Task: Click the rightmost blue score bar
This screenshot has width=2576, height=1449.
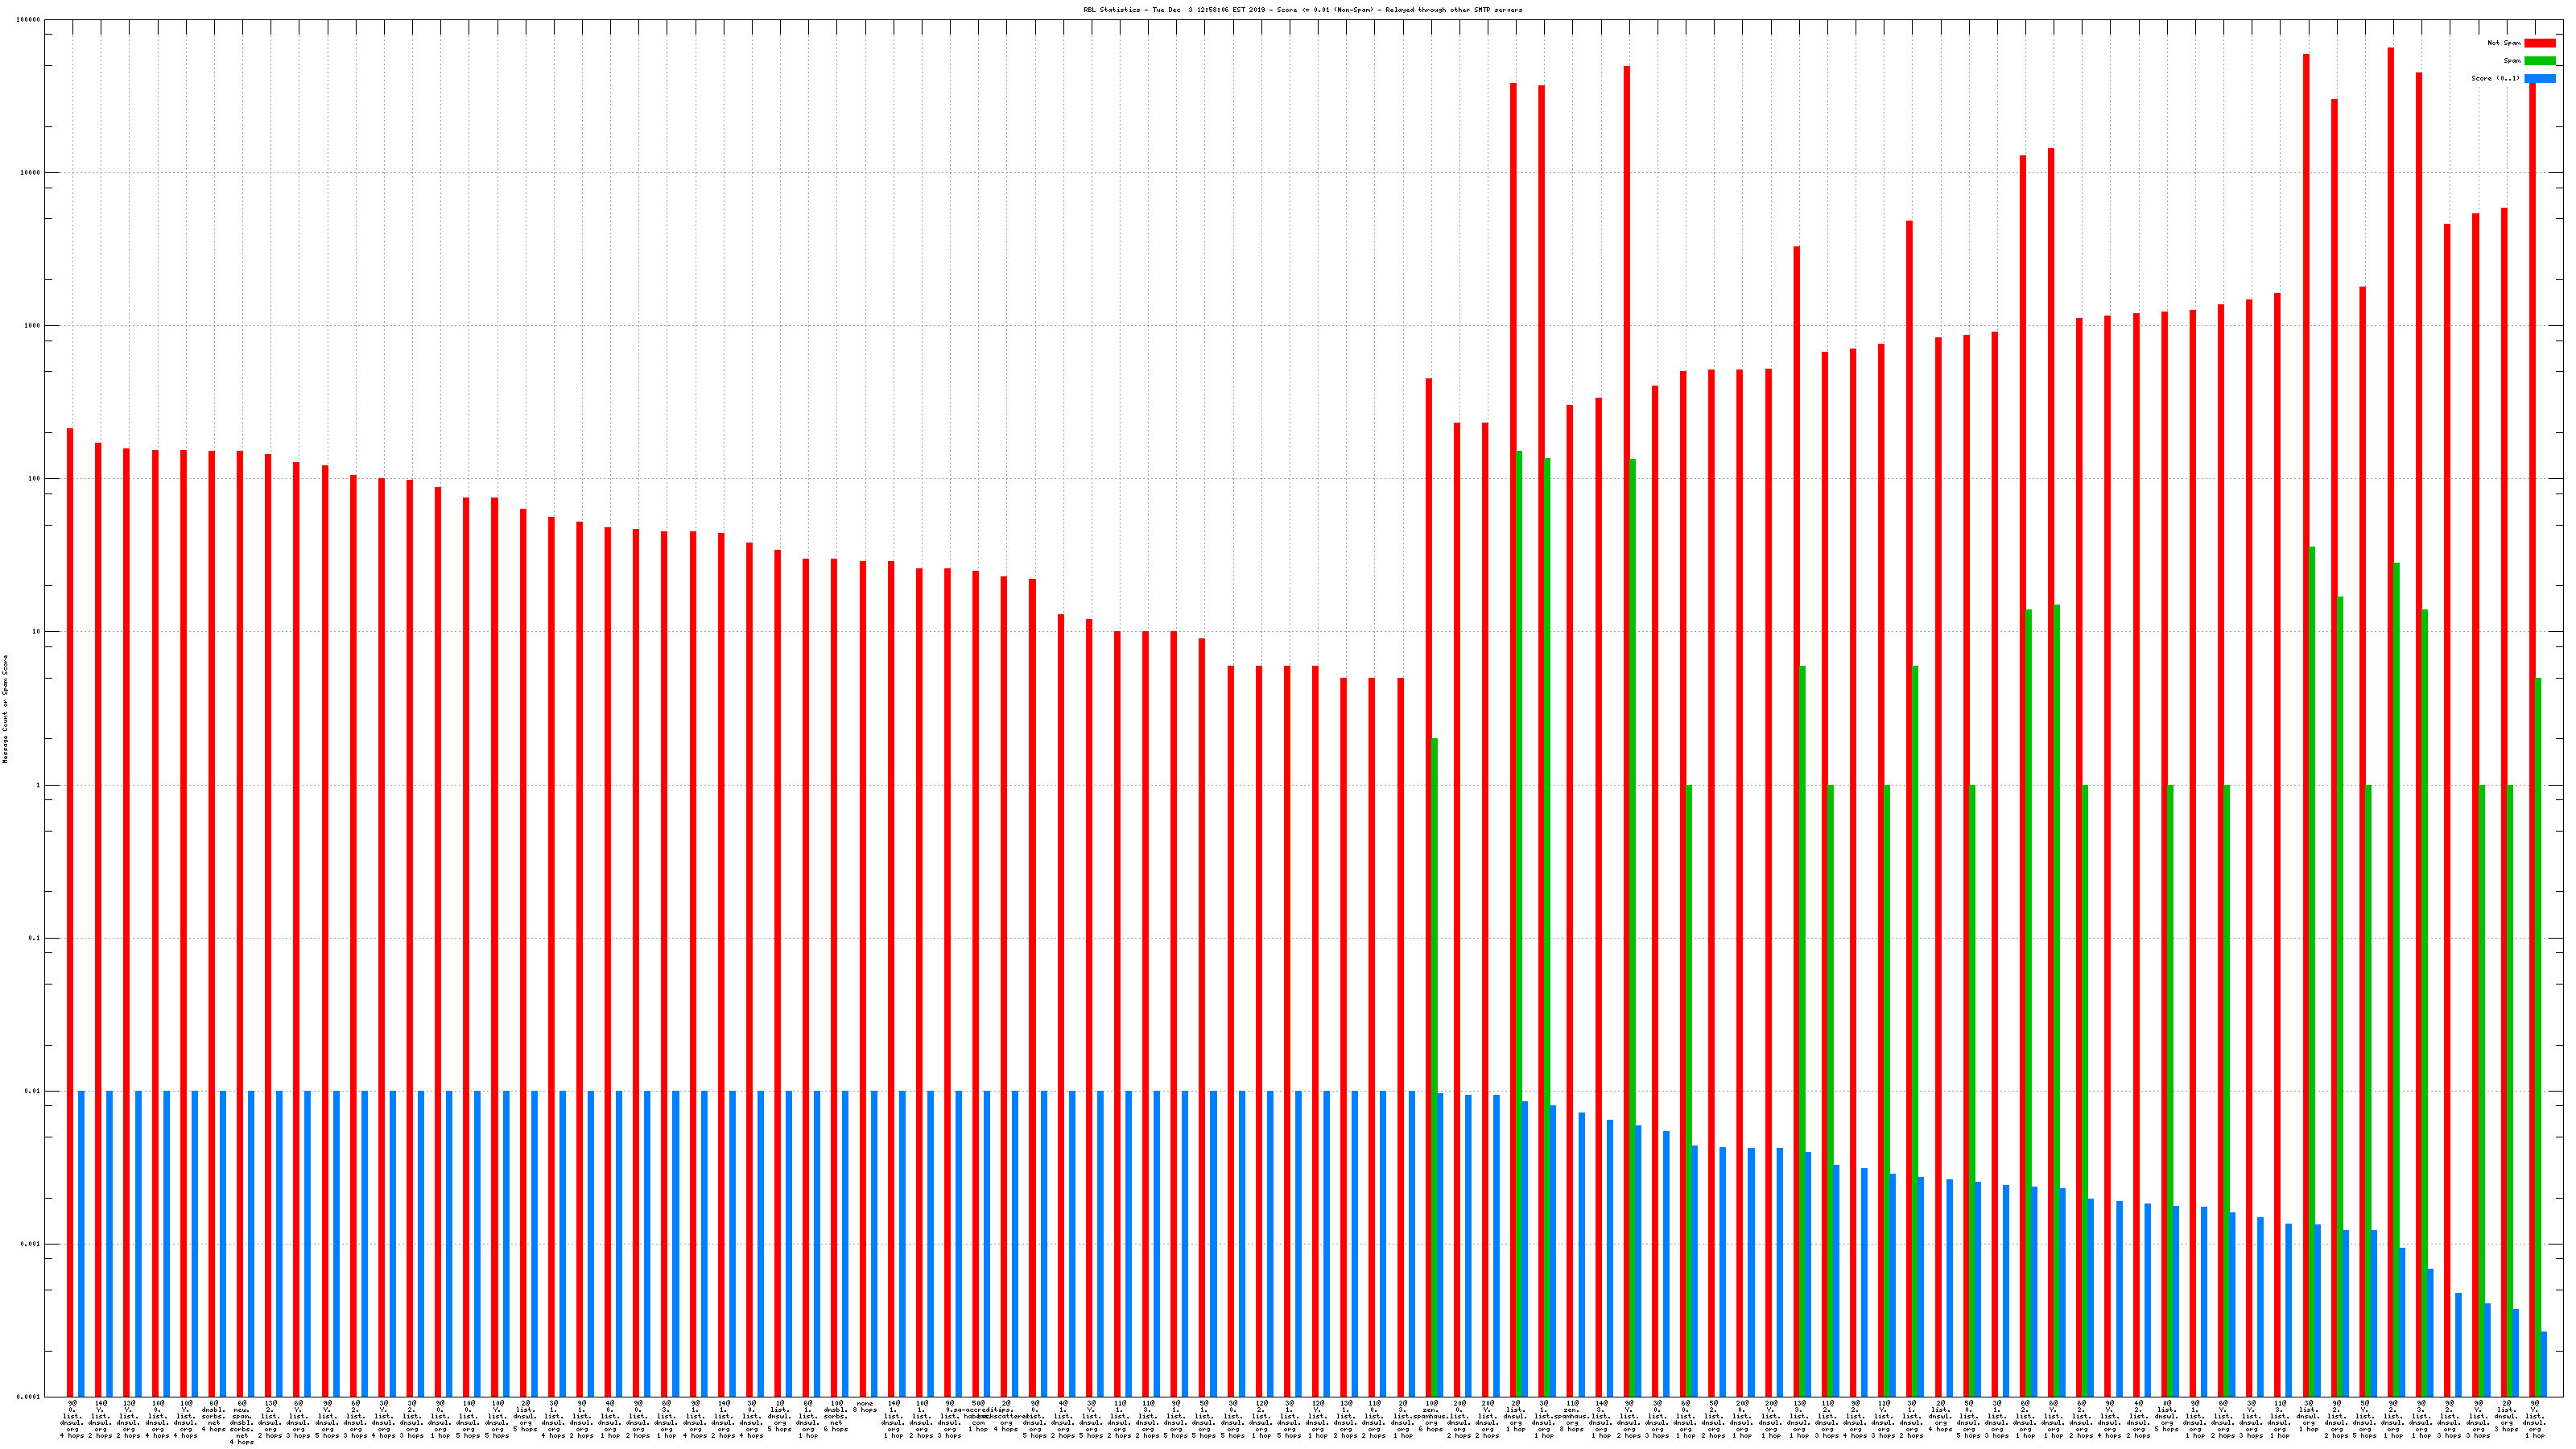Action: pyautogui.click(x=2544, y=1364)
